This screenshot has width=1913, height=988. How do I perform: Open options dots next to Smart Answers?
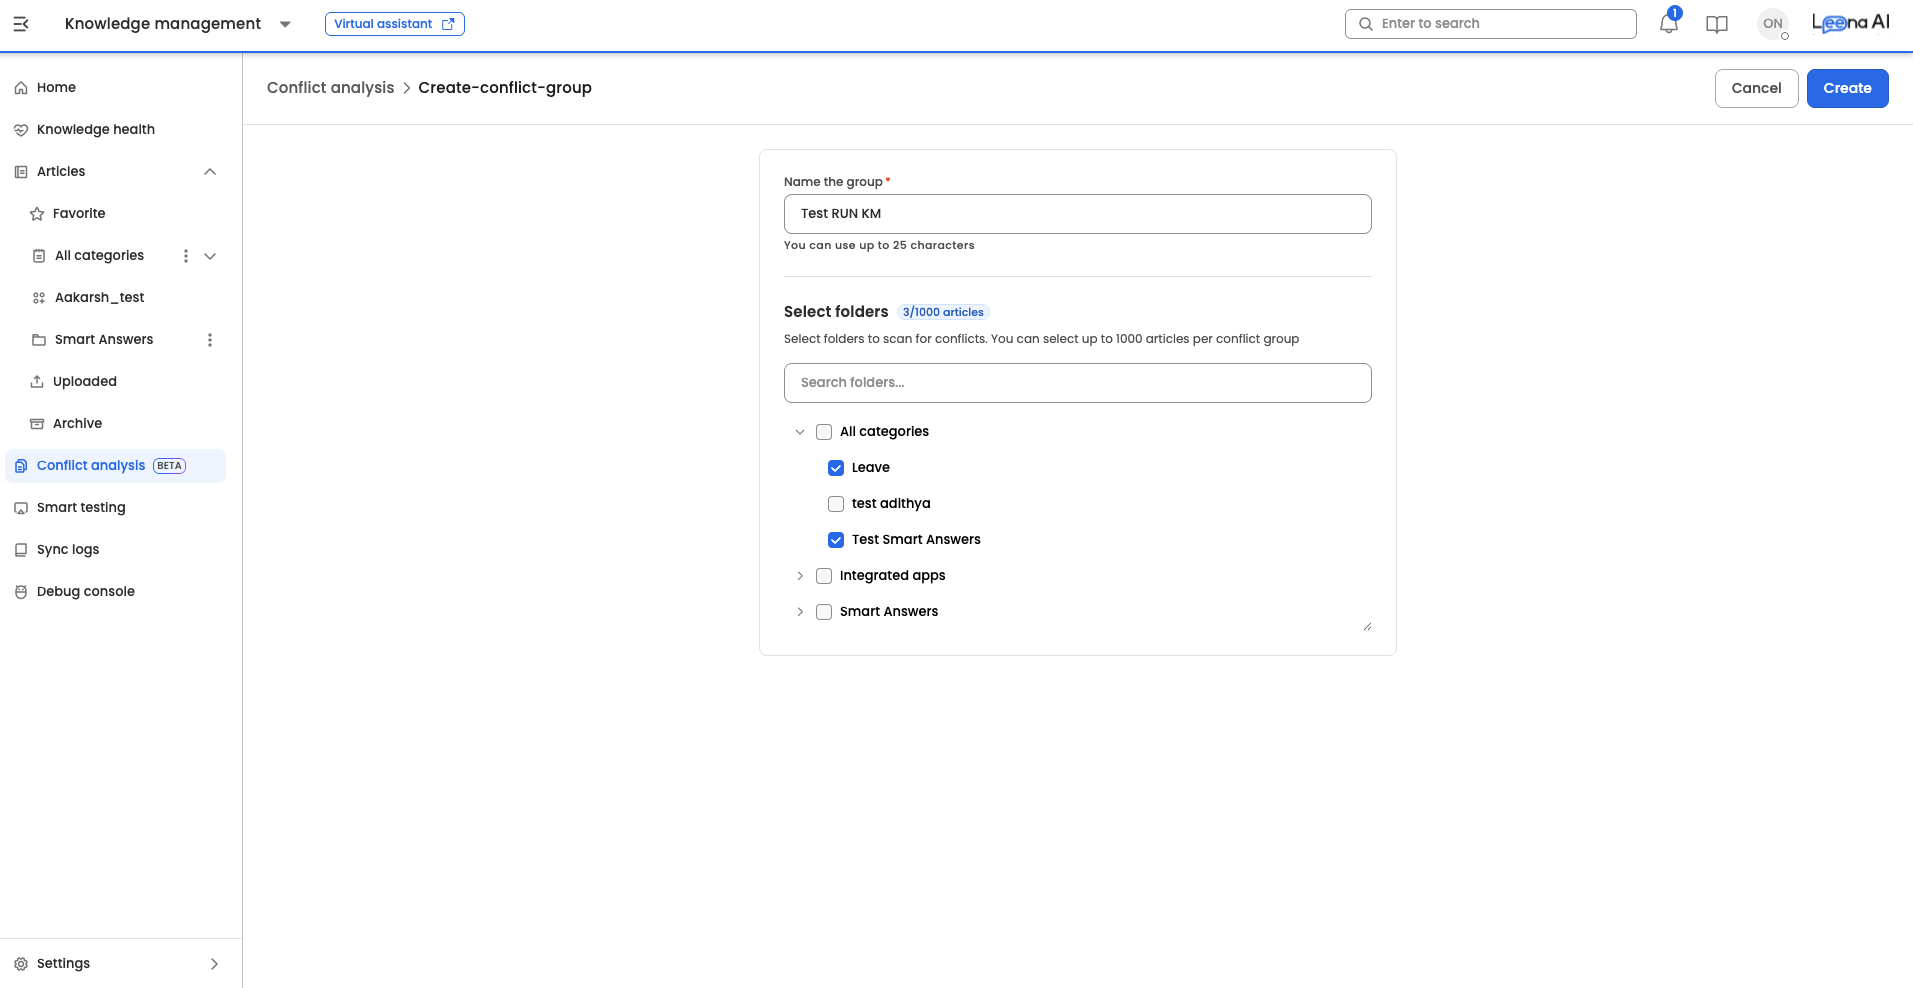coord(210,340)
